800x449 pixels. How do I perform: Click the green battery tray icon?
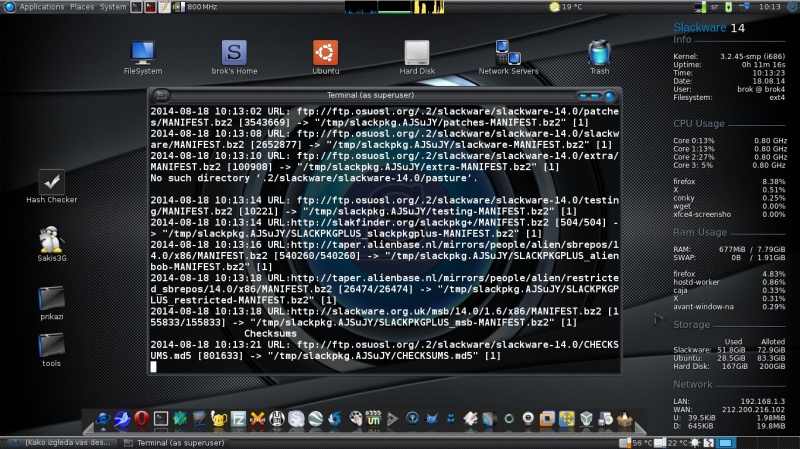(x=729, y=7)
